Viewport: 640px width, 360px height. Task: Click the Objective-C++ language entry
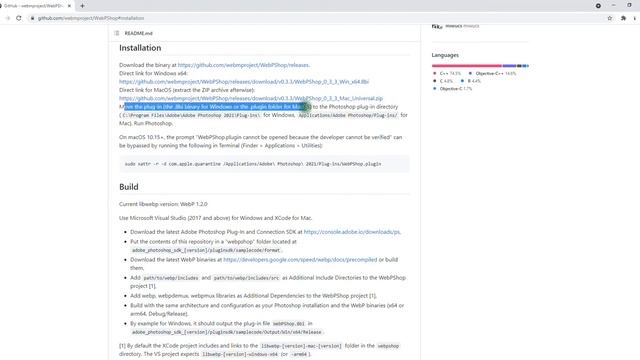(492, 73)
